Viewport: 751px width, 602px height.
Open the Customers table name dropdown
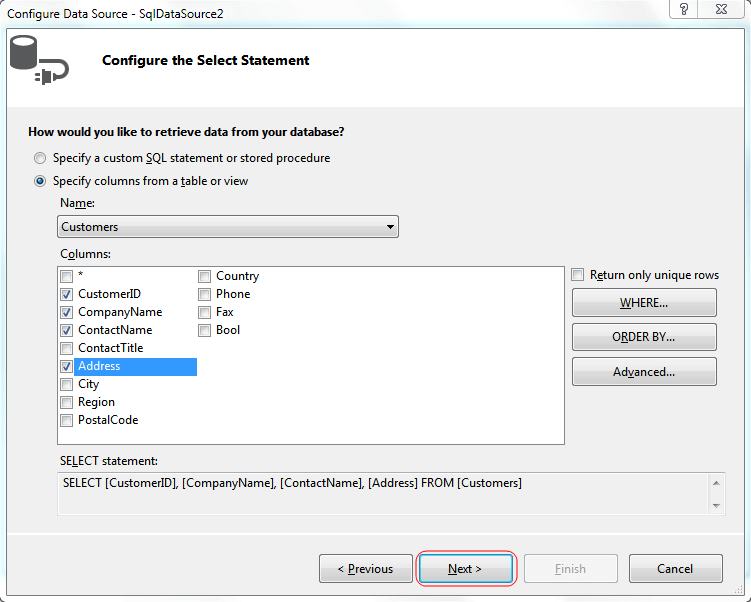(228, 227)
